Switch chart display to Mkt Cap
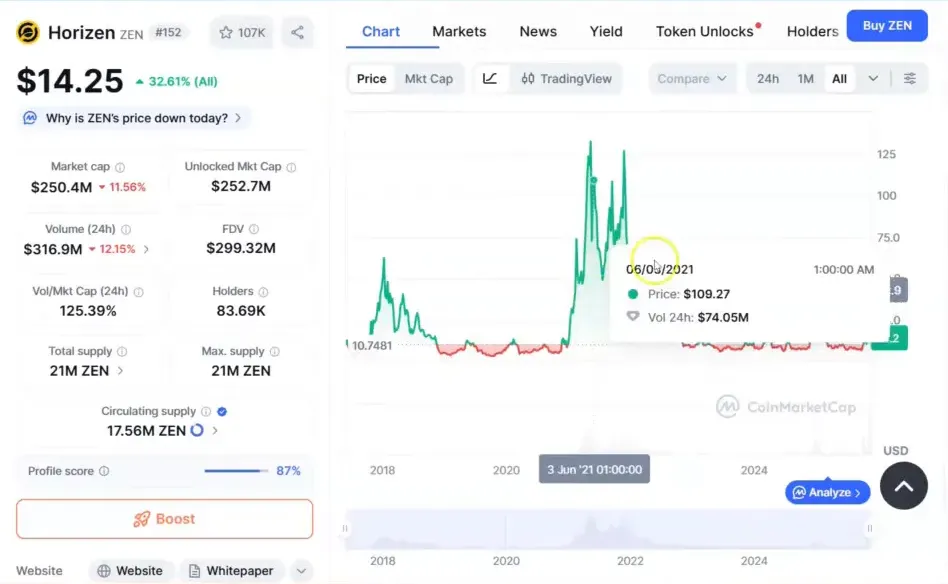Viewport: 948px width, 584px height. tap(430, 77)
